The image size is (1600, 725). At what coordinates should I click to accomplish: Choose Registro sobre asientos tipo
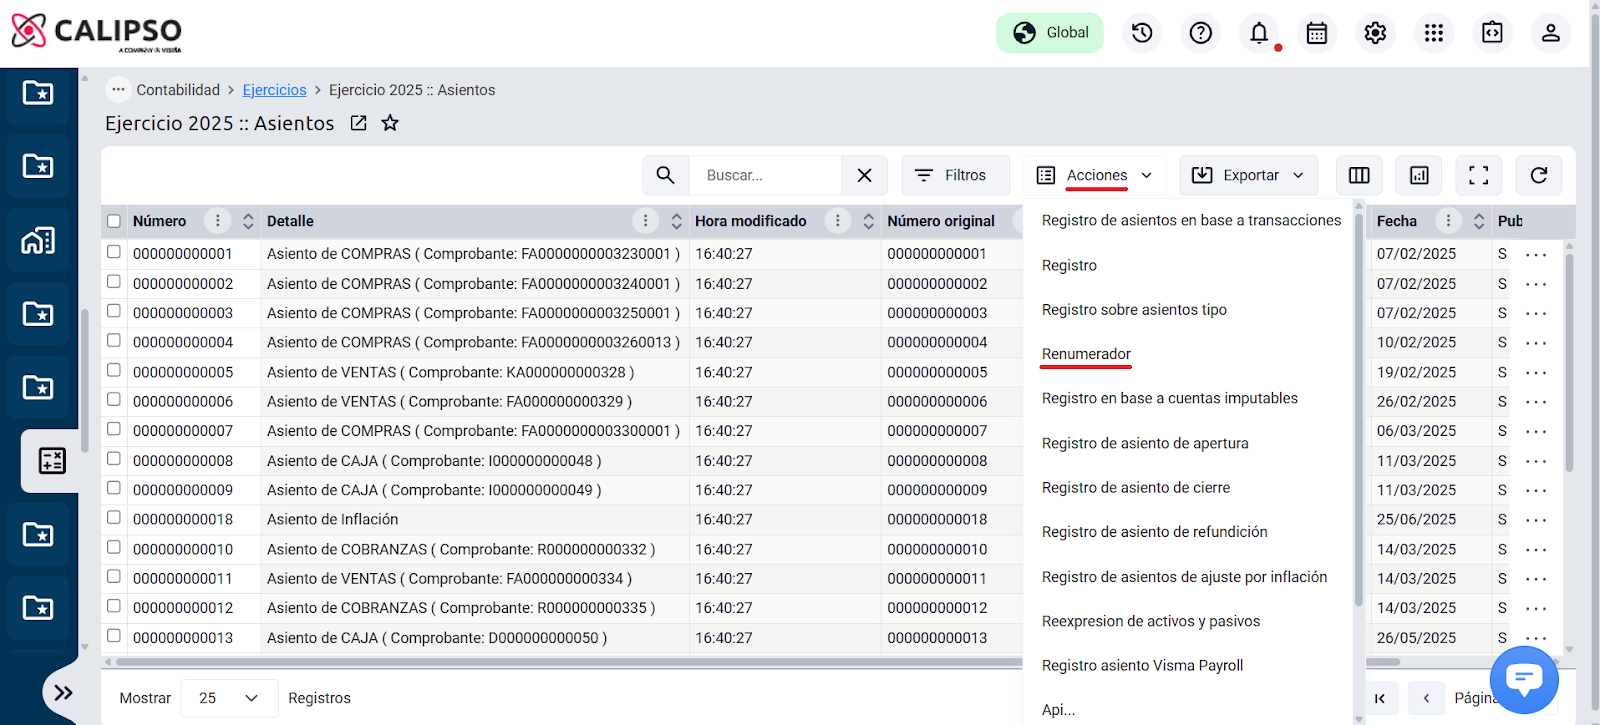(1134, 309)
